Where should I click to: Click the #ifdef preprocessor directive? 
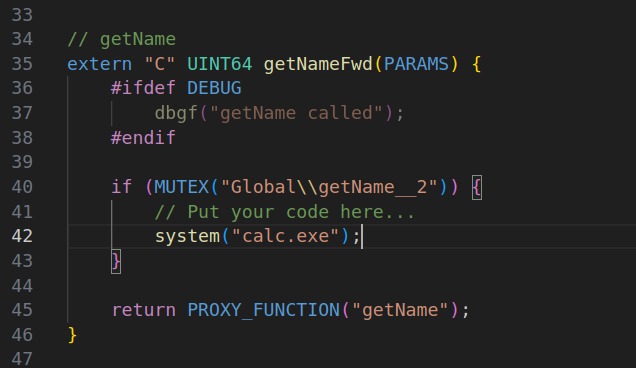point(143,88)
